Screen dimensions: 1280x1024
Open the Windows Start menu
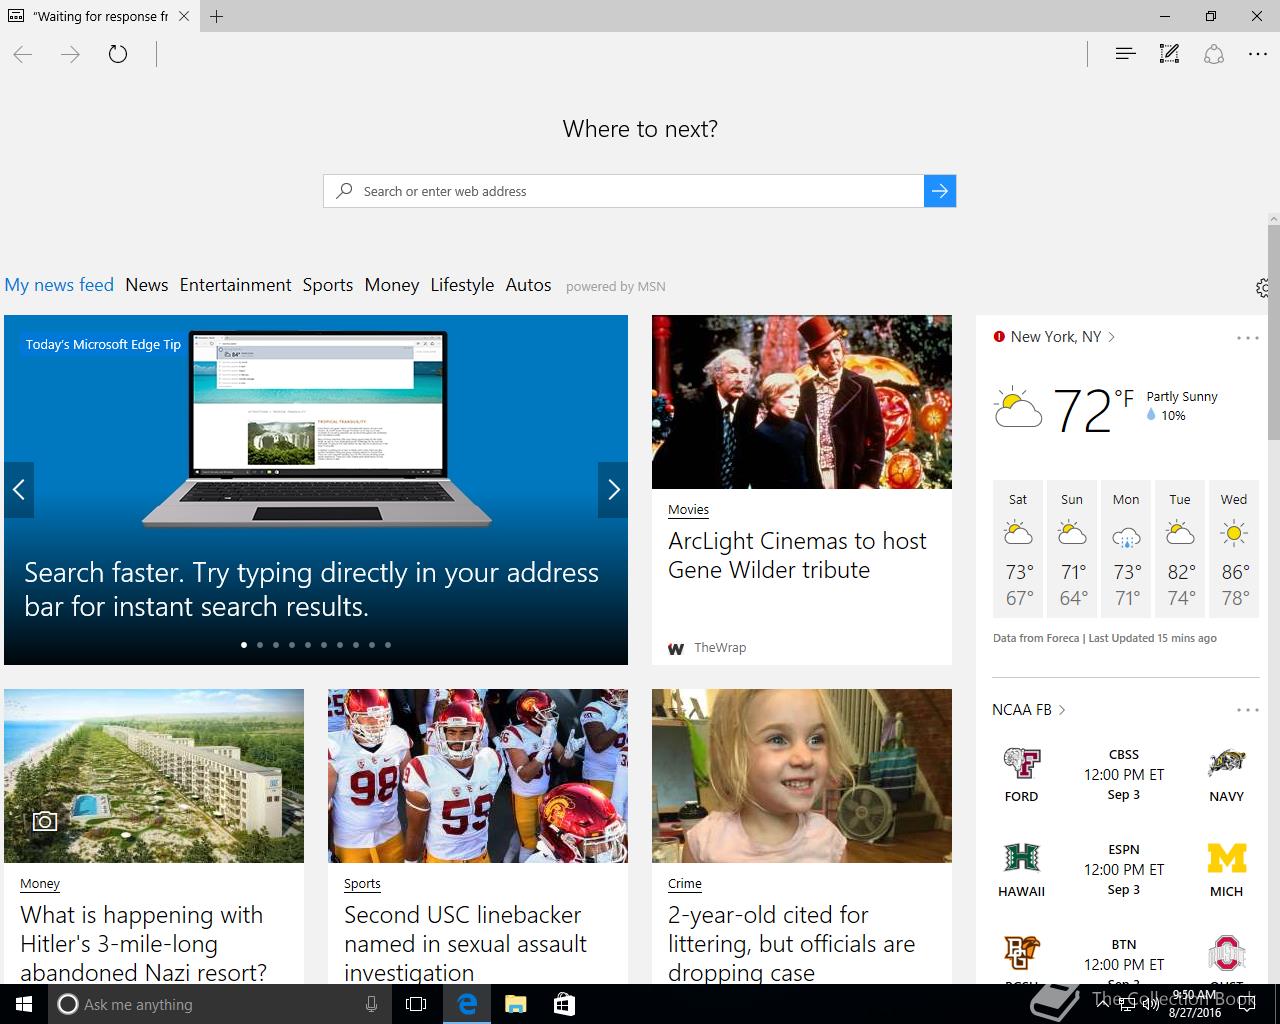pos(24,1004)
